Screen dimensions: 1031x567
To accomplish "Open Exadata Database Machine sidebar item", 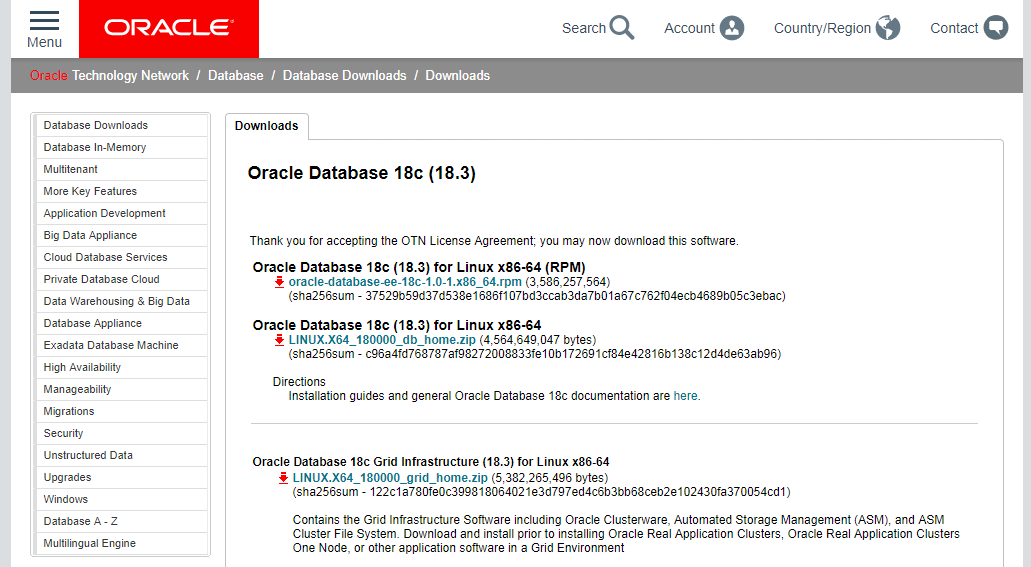I will pyautogui.click(x=121, y=345).
